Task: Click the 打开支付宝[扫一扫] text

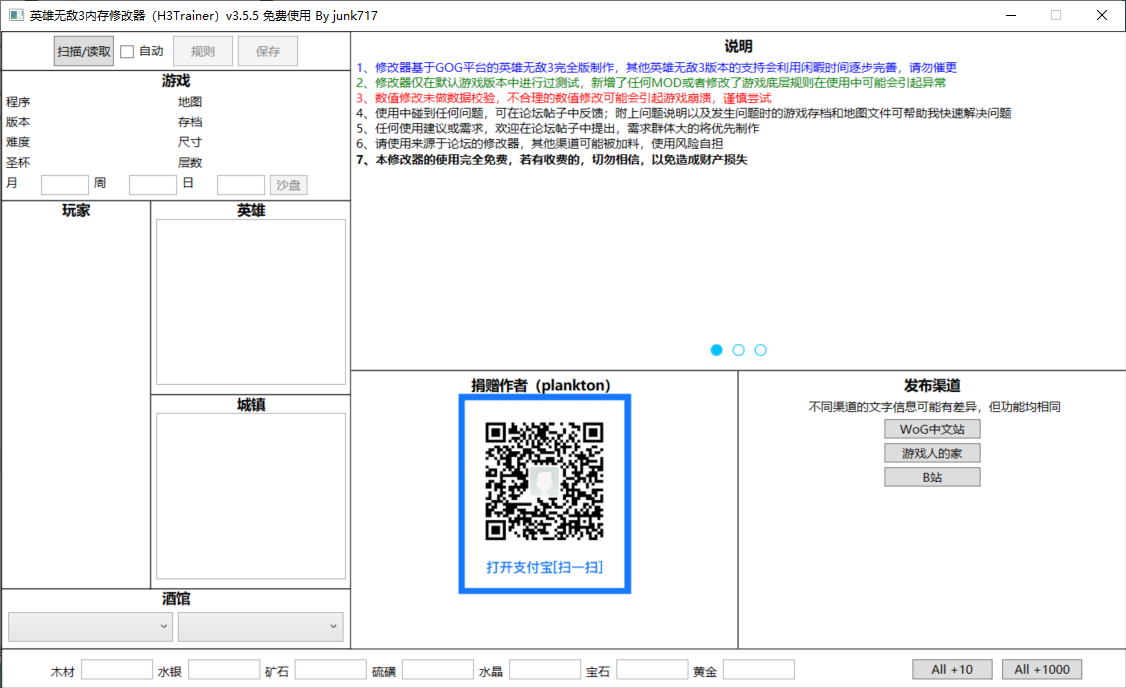Action: 544,567
